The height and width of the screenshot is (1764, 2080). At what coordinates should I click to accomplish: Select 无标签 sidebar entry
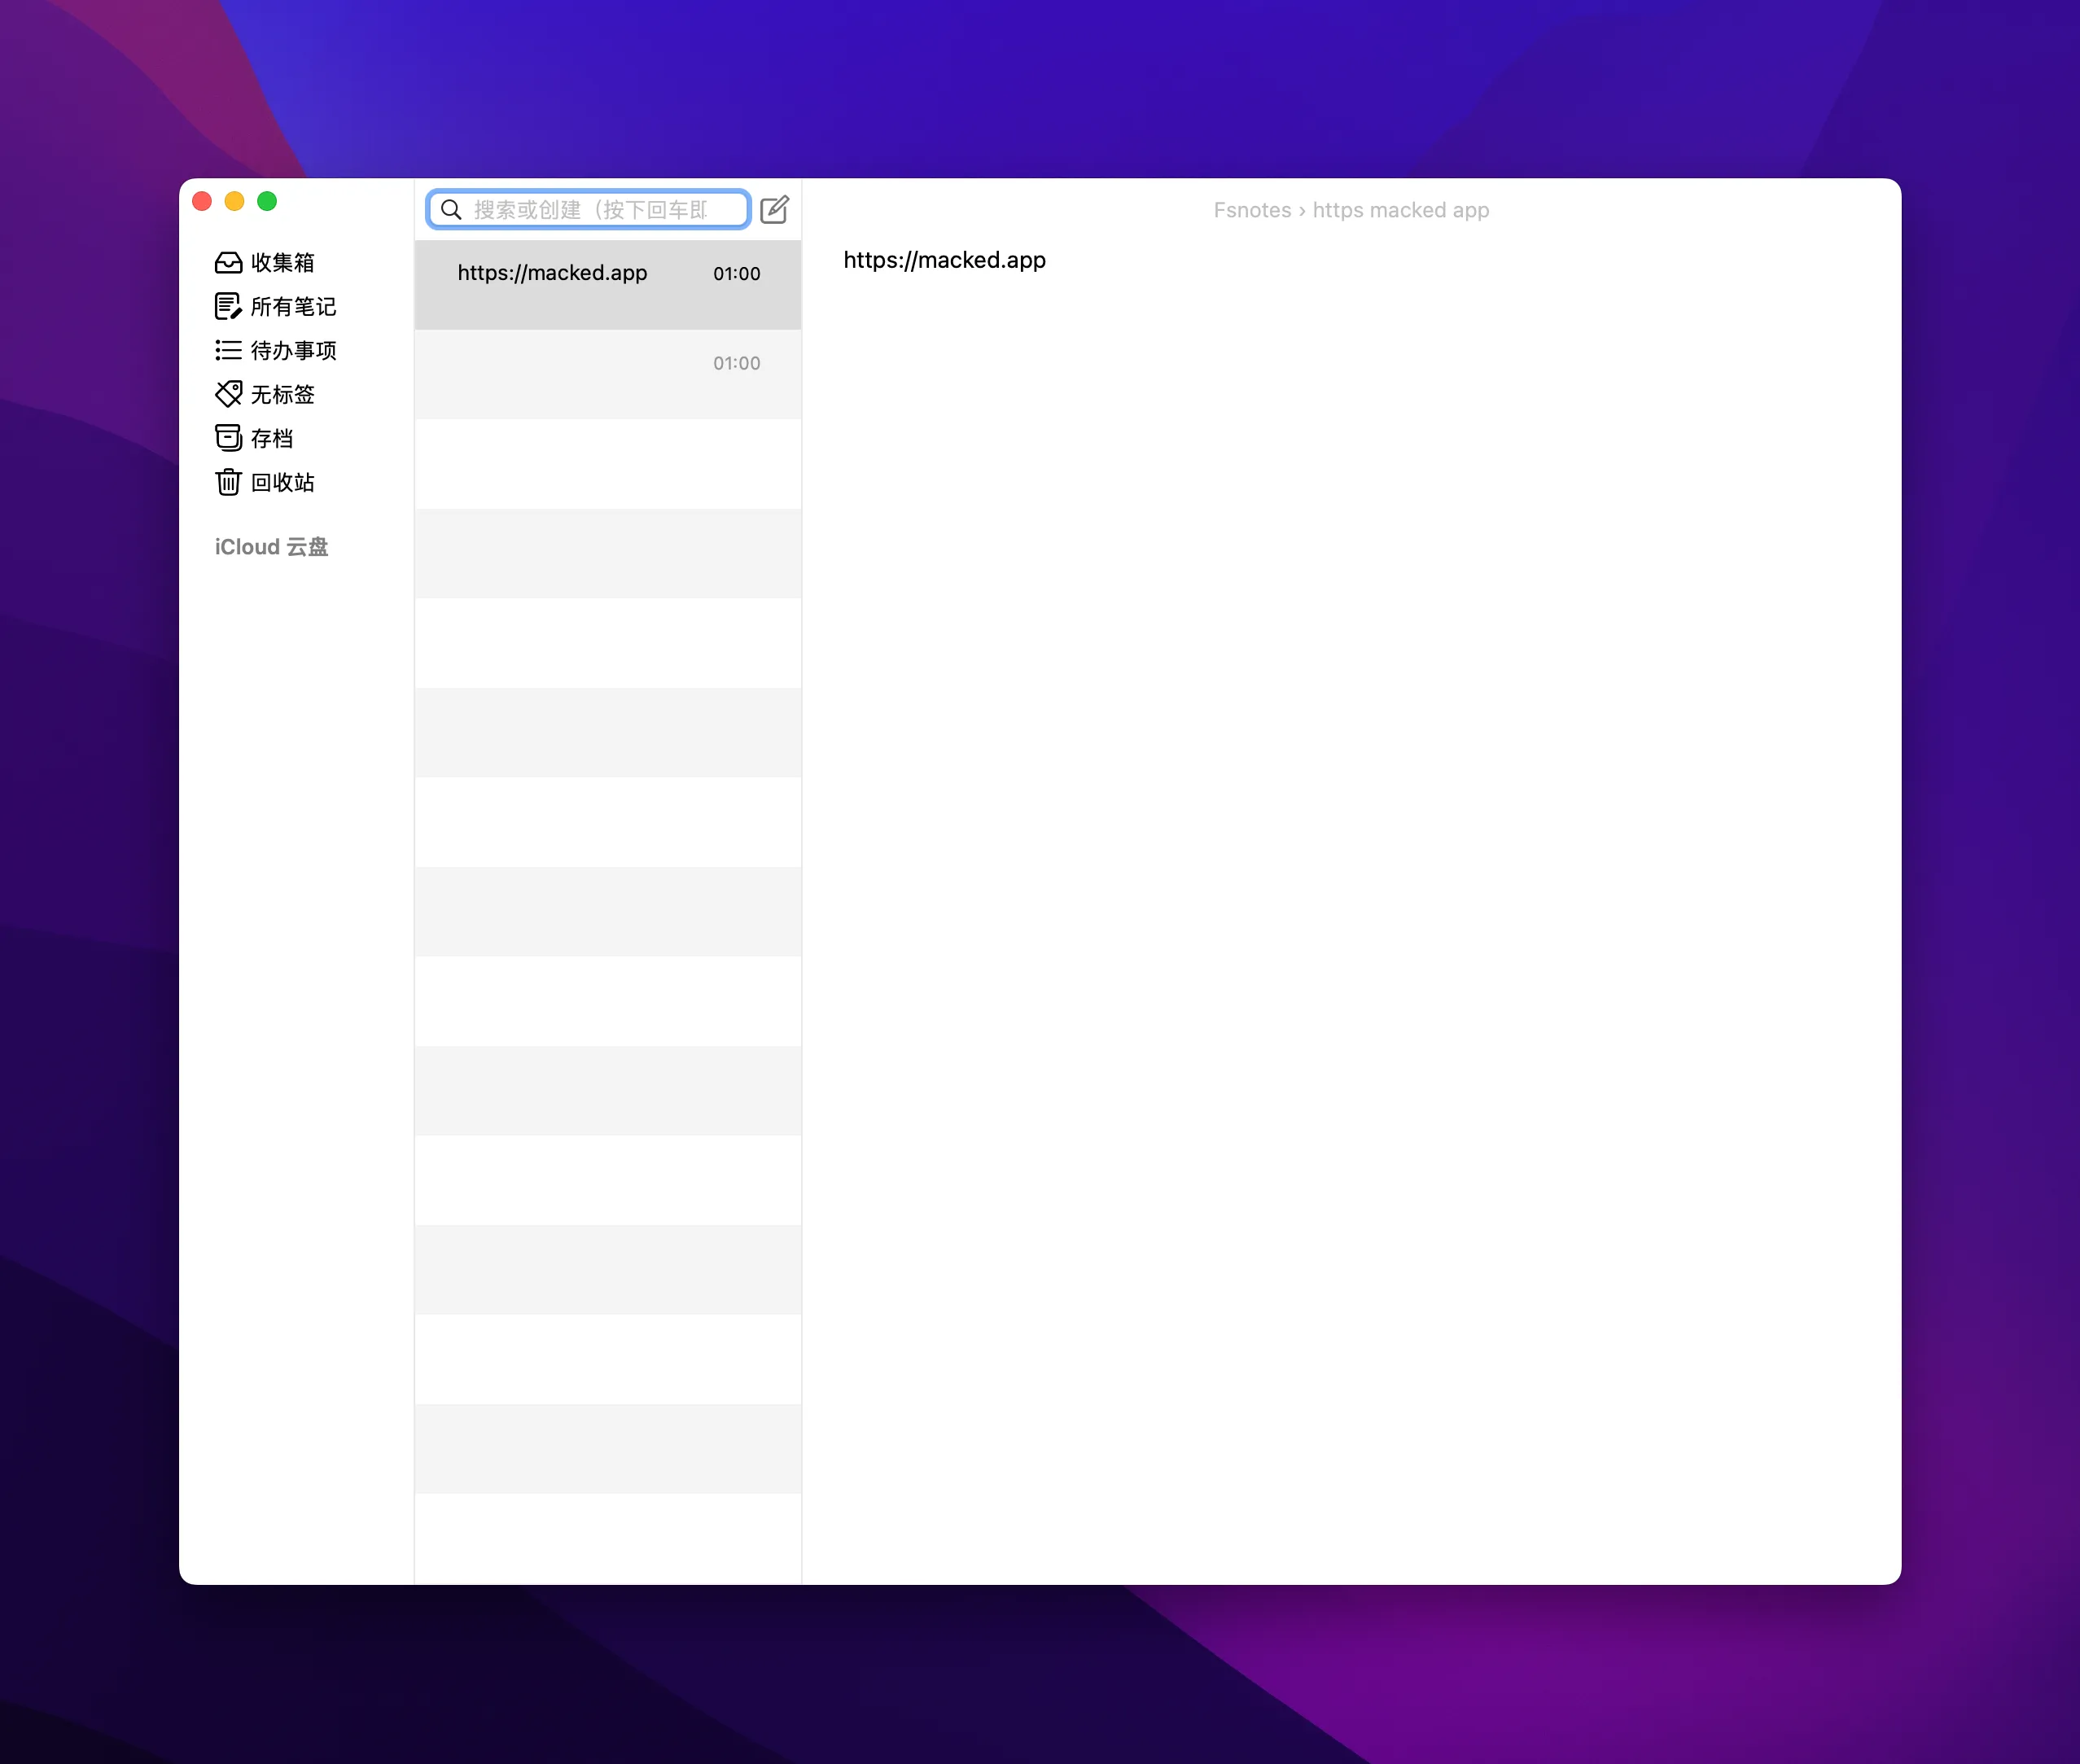tap(282, 394)
